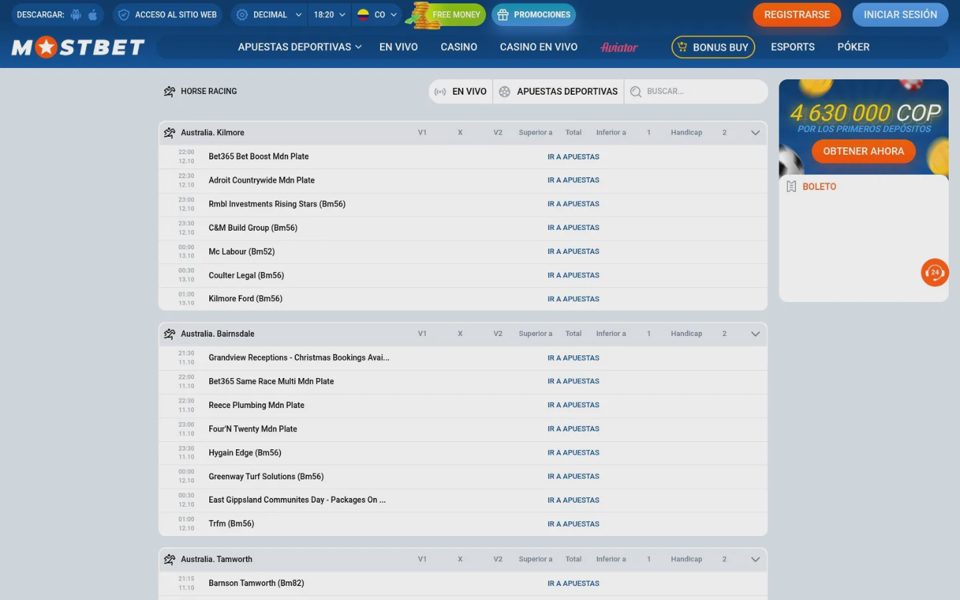The image size is (960, 600).
Task: Open the Decimal odds format dropdown
Action: (270, 15)
